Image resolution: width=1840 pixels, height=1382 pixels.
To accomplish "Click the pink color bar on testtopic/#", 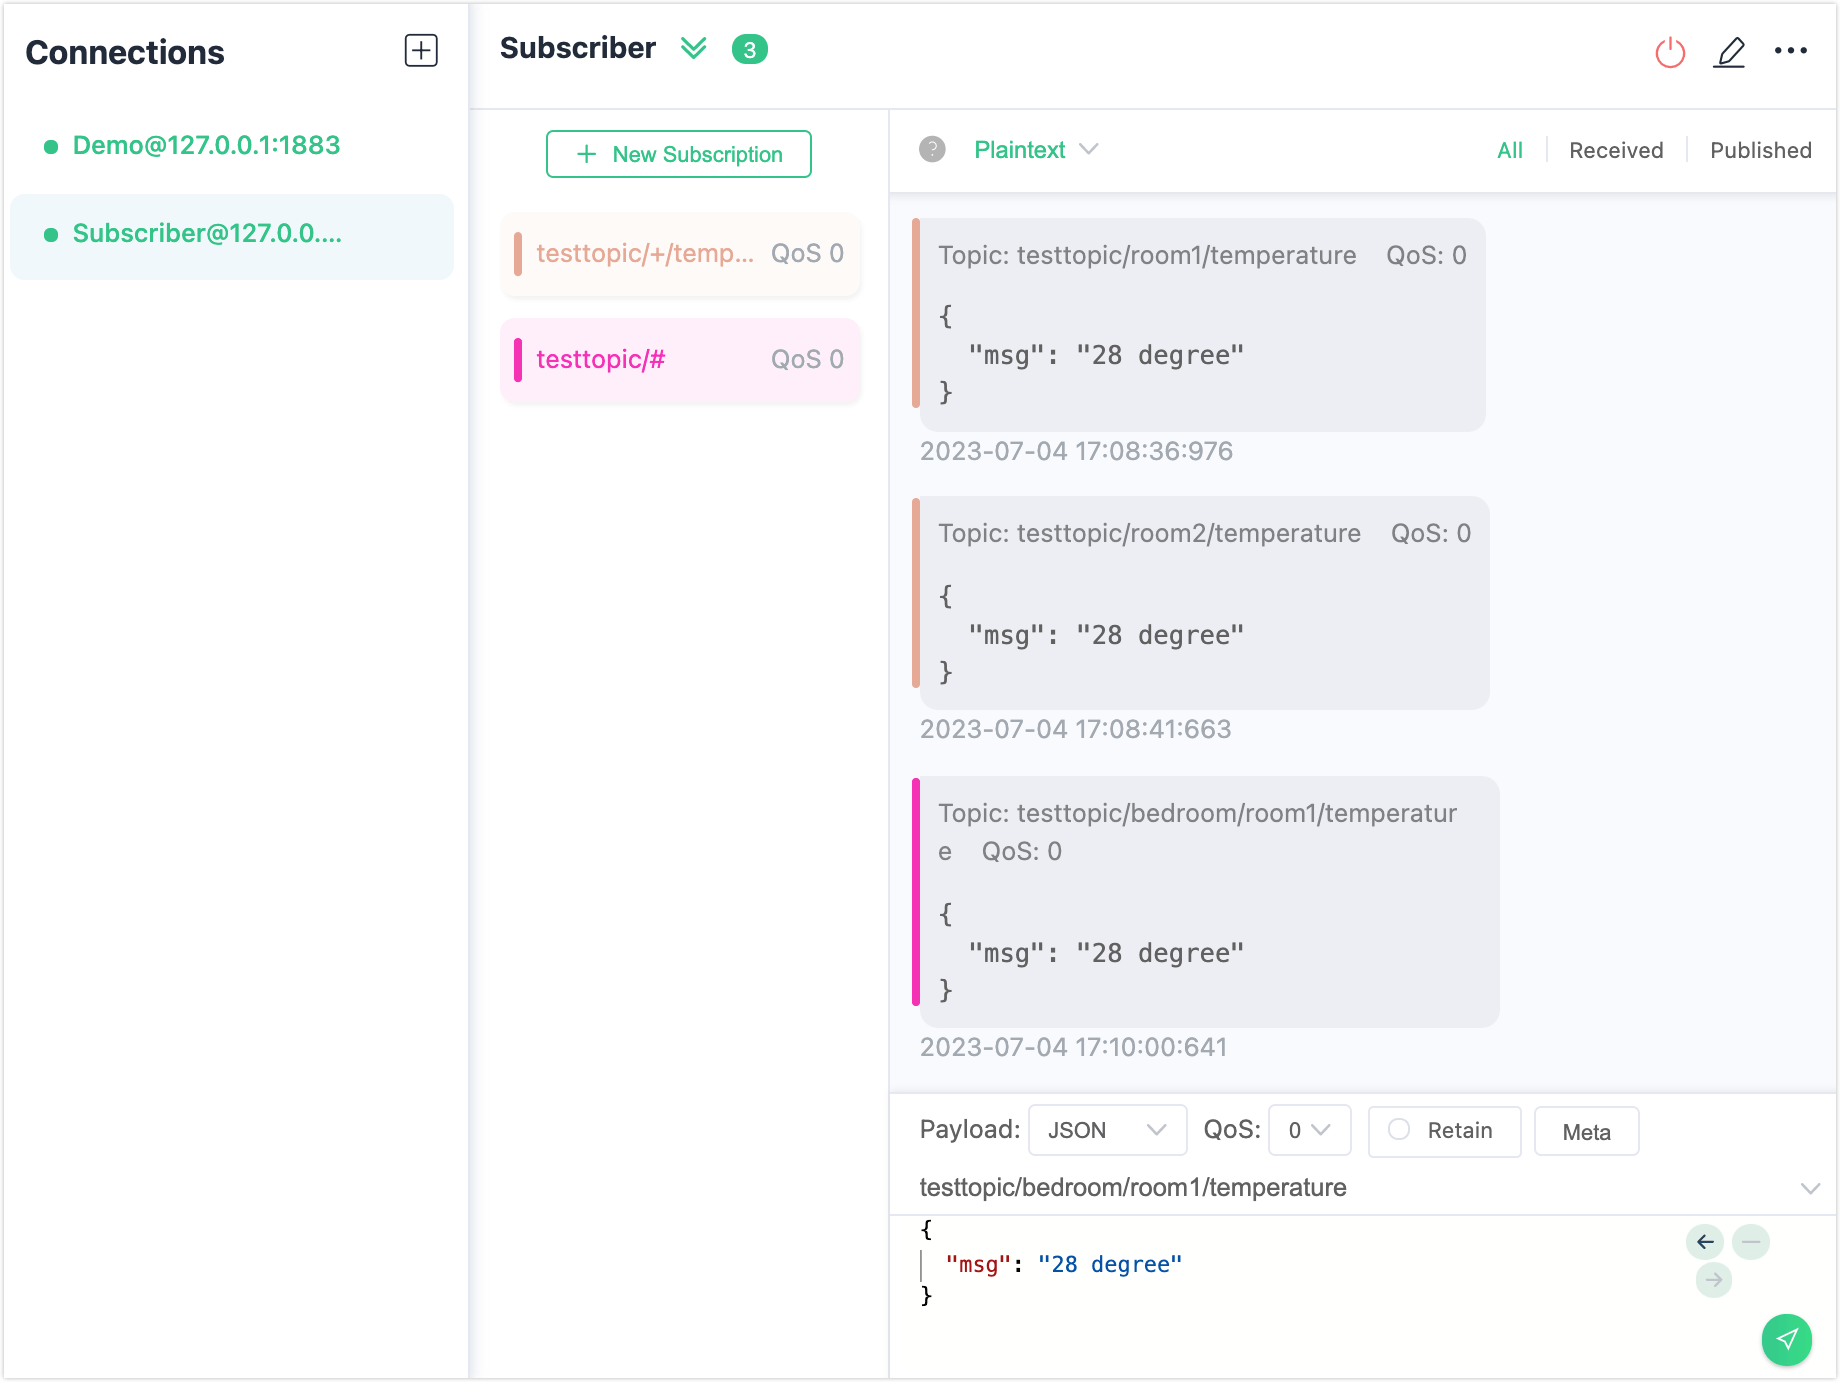I will click(x=518, y=360).
